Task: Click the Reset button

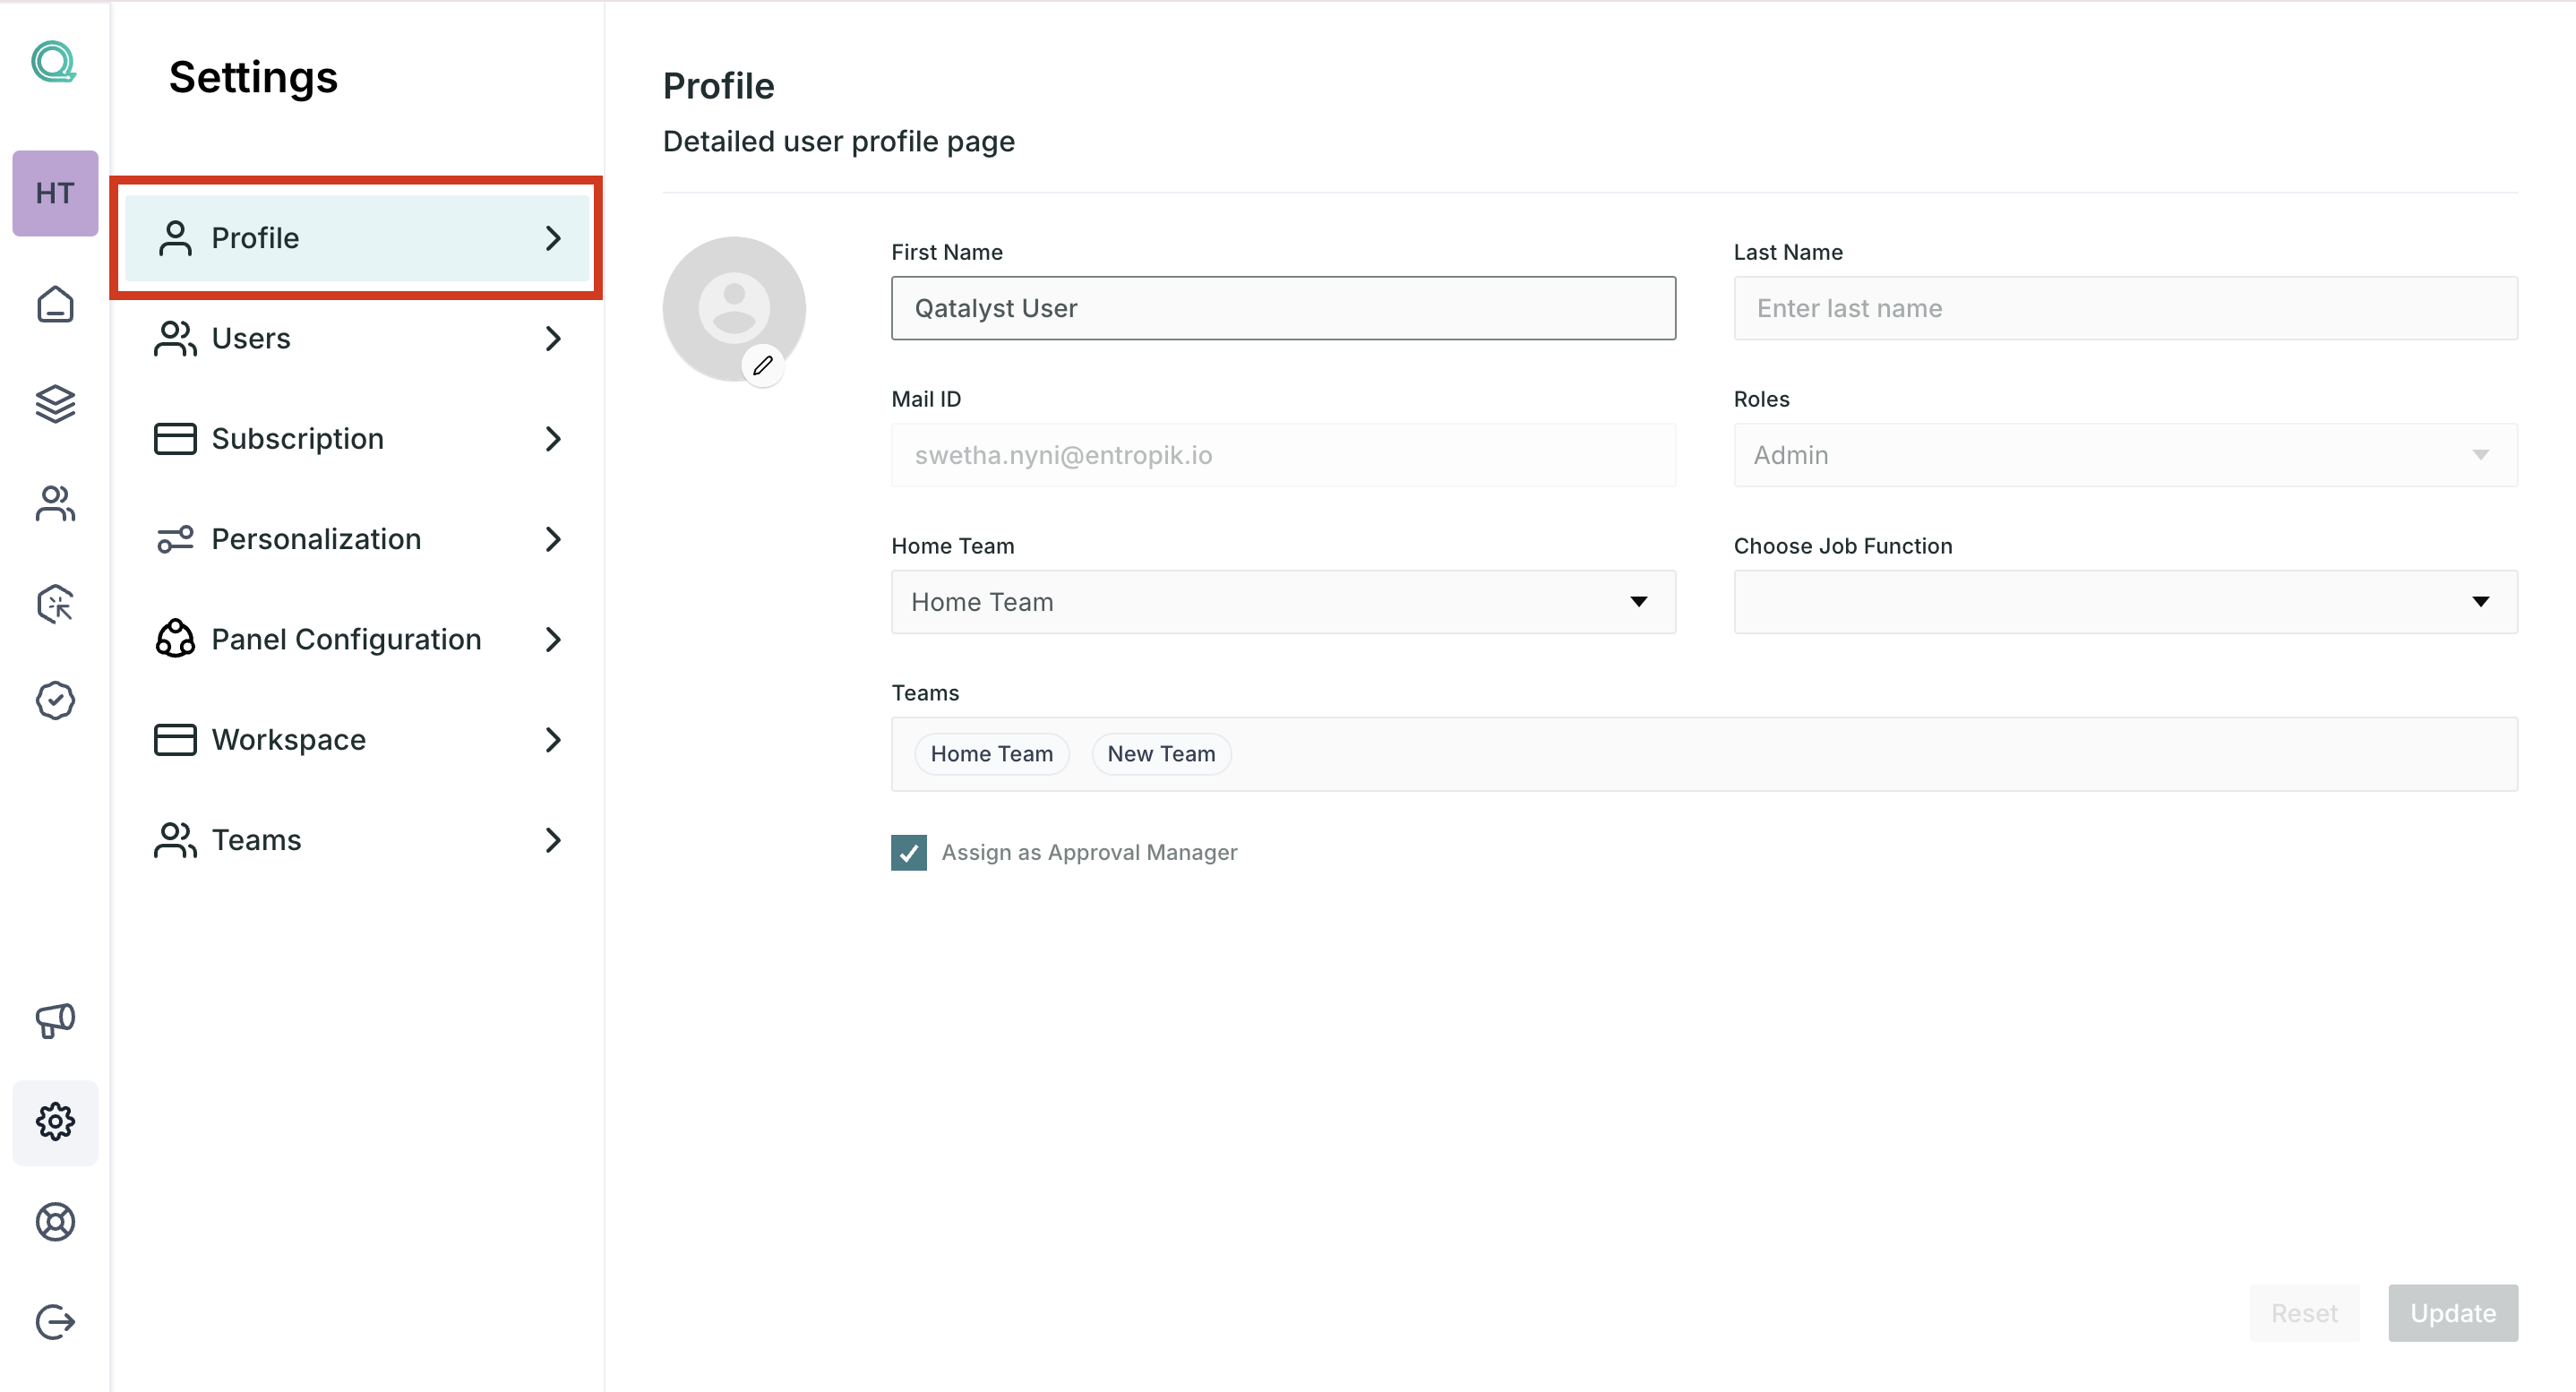Action: [x=2304, y=1313]
